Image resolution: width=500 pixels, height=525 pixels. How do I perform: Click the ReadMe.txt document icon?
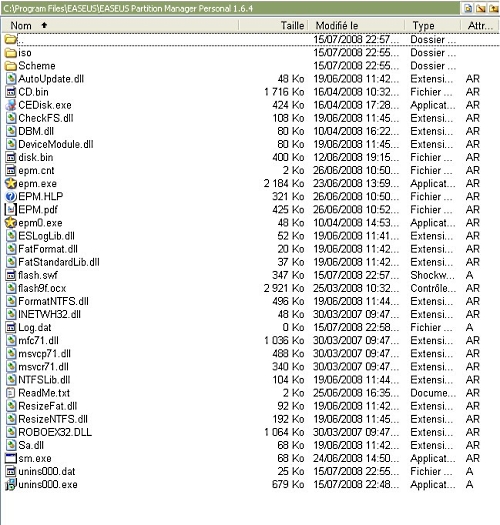tap(11, 393)
